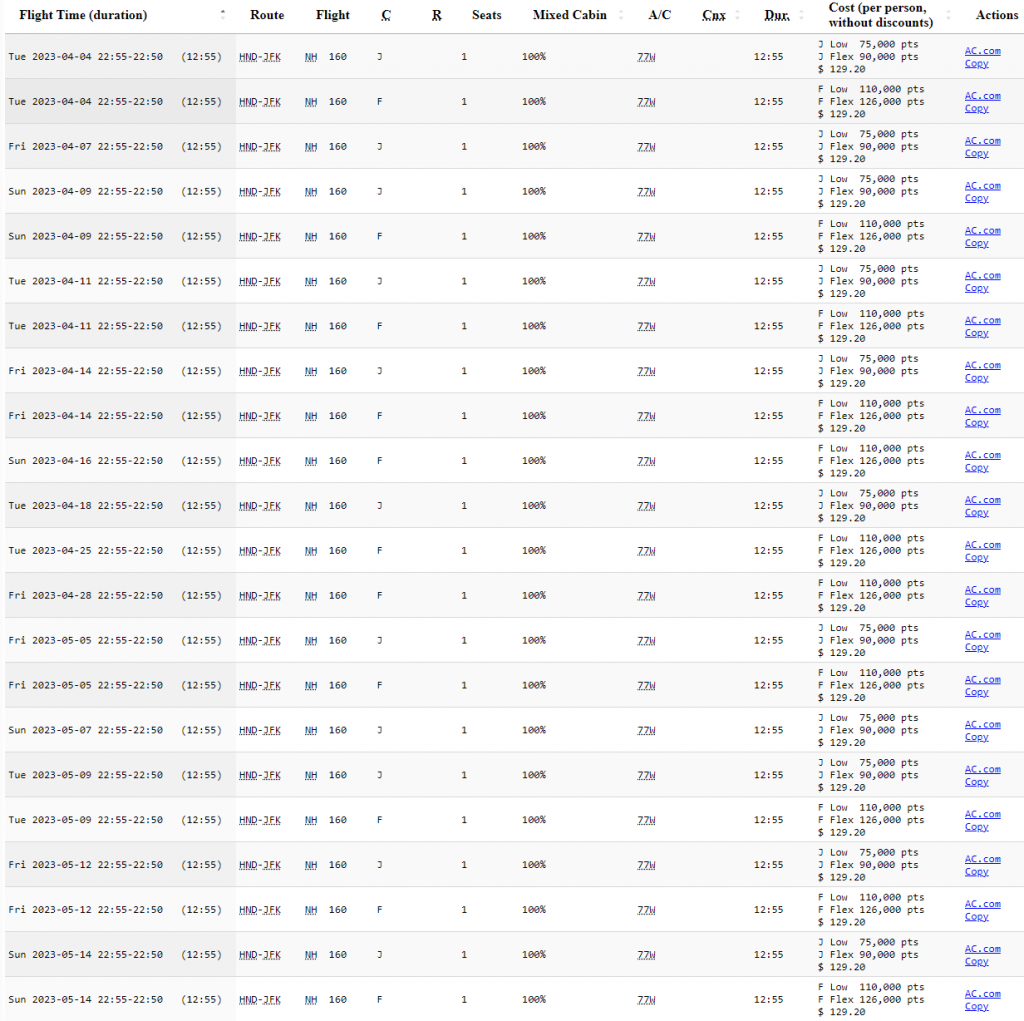The image size is (1024, 1021).
Task: Copy the Tue 2023-04-25 flight row
Action: (976, 557)
